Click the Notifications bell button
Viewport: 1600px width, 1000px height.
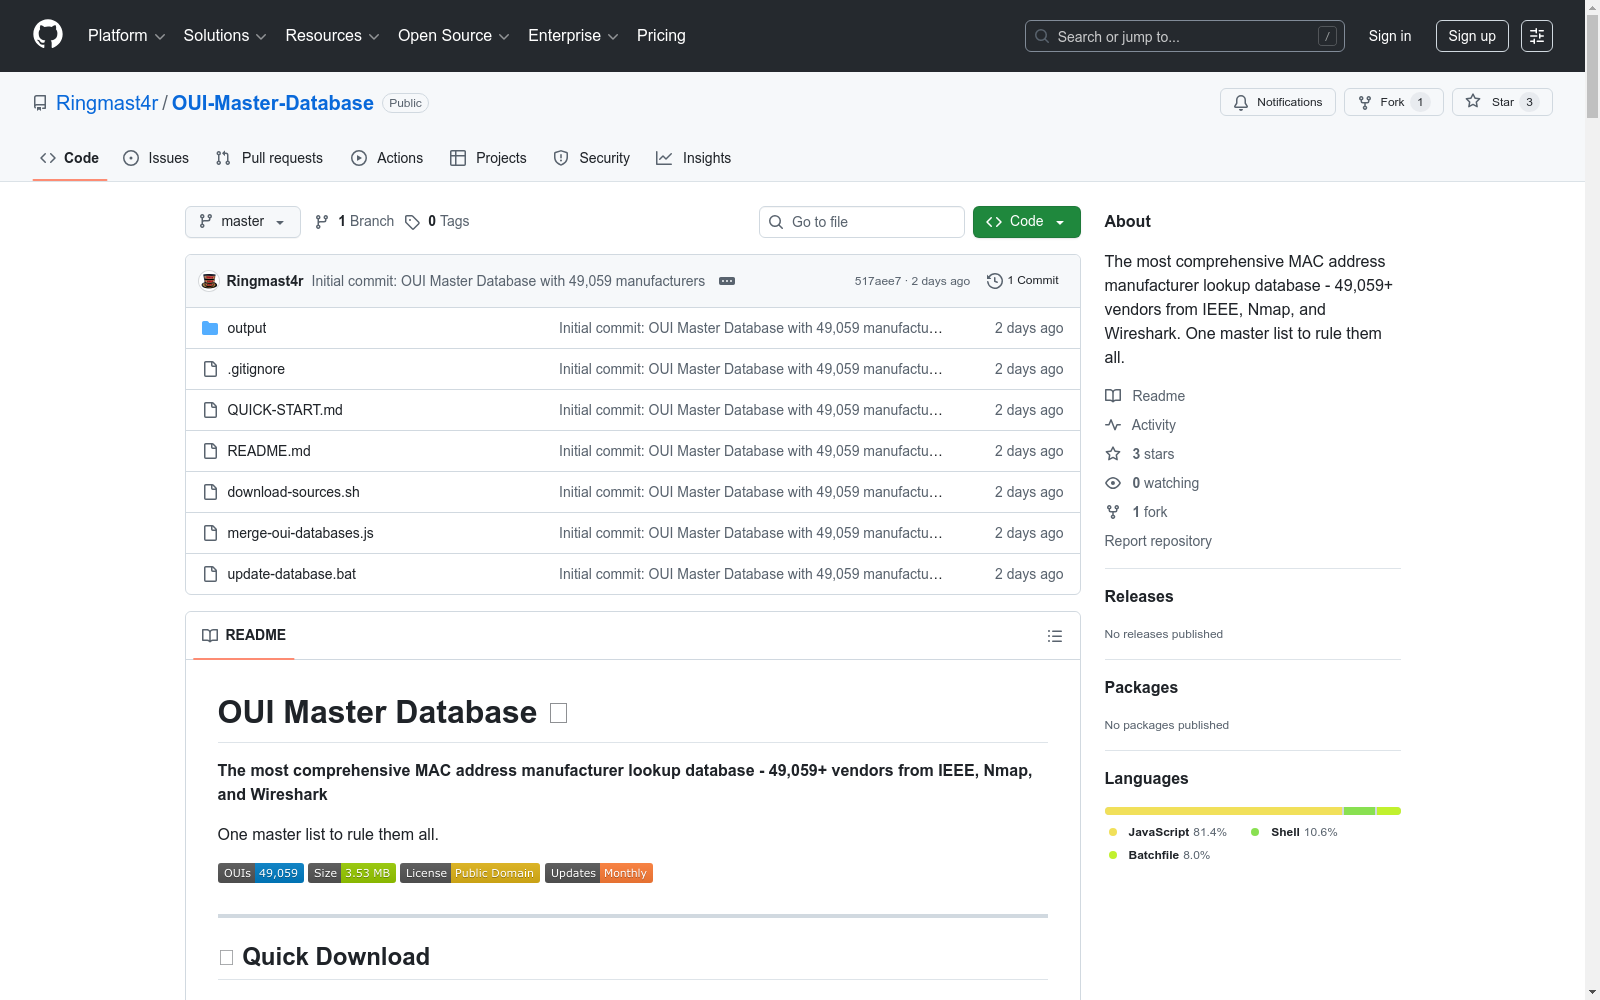(x=1277, y=102)
